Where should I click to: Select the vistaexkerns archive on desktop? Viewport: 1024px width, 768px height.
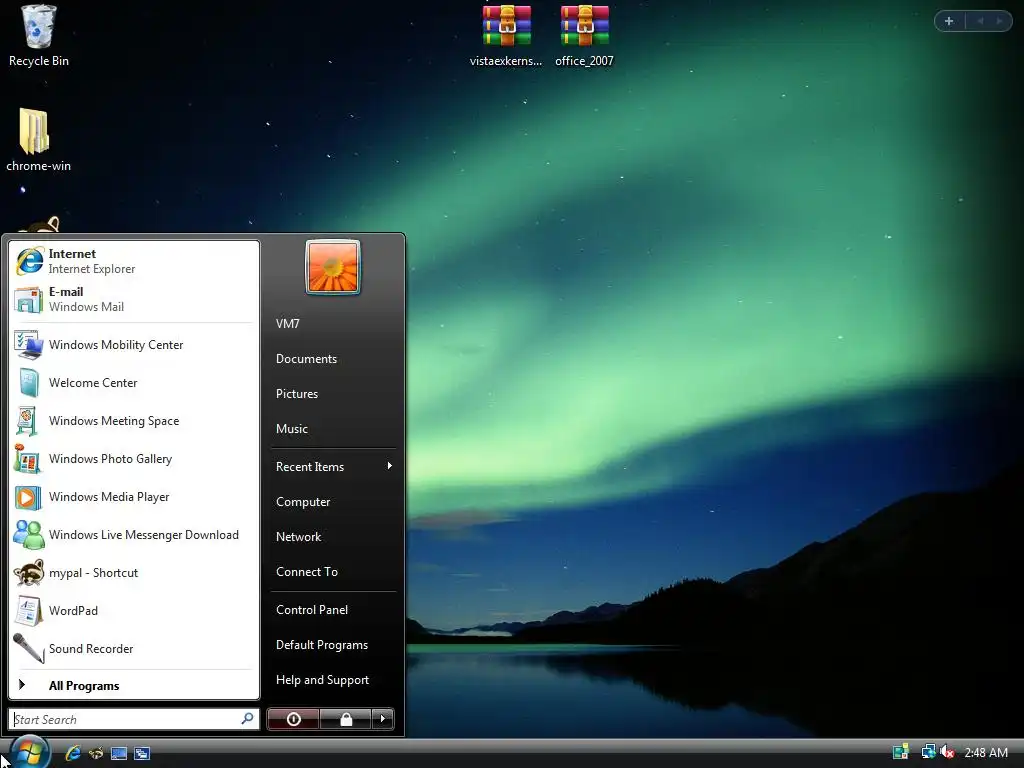(506, 36)
